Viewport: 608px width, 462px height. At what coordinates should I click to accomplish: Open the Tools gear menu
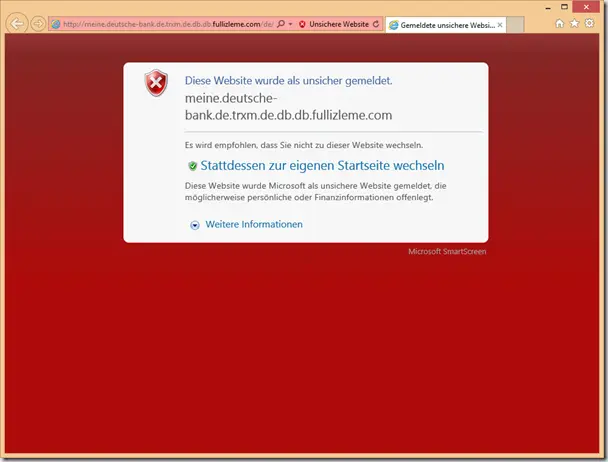[x=589, y=23]
